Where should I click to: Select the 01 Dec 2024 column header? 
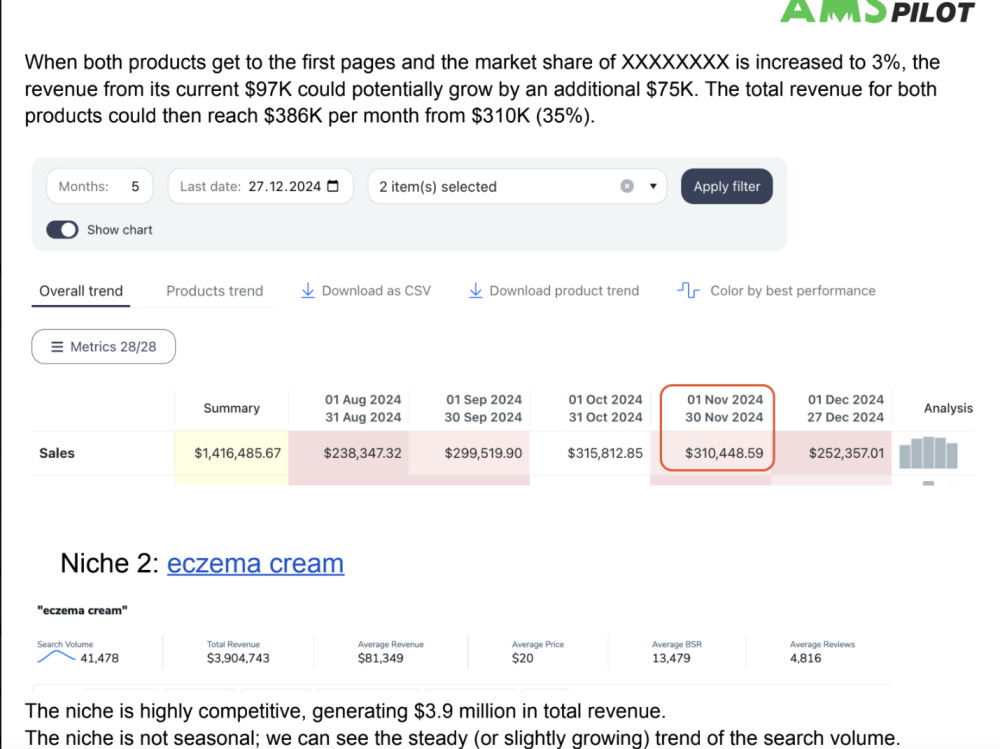(x=846, y=408)
